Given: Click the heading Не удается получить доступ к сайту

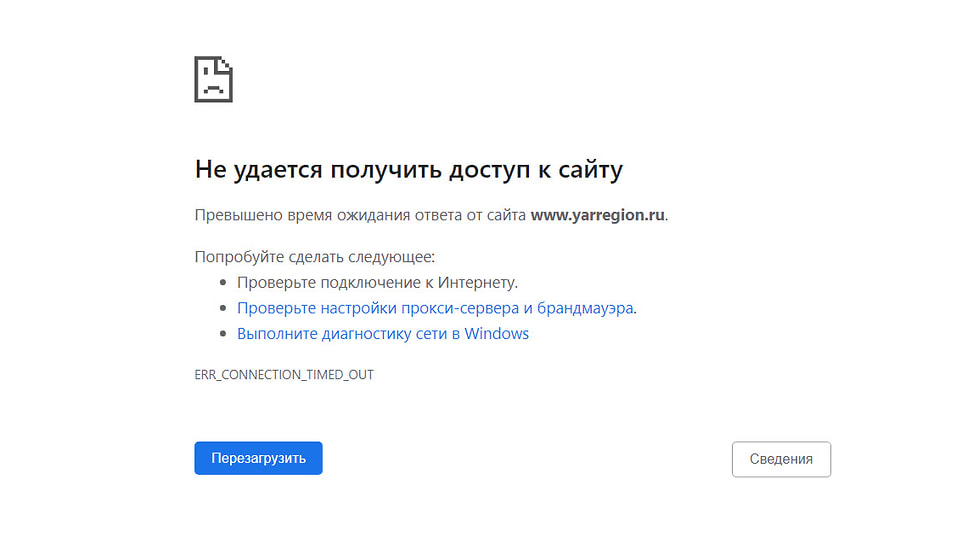Looking at the screenshot, I should 409,169.
